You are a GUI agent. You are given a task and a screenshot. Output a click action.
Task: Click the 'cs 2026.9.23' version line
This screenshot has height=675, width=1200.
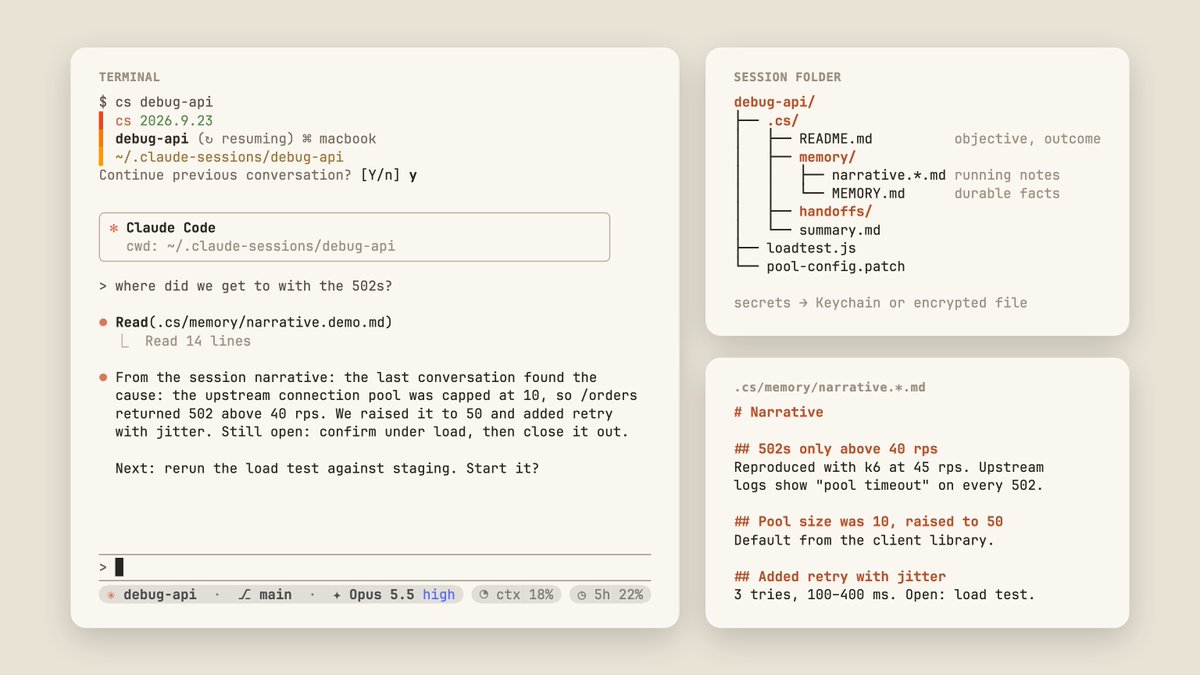[164, 121]
